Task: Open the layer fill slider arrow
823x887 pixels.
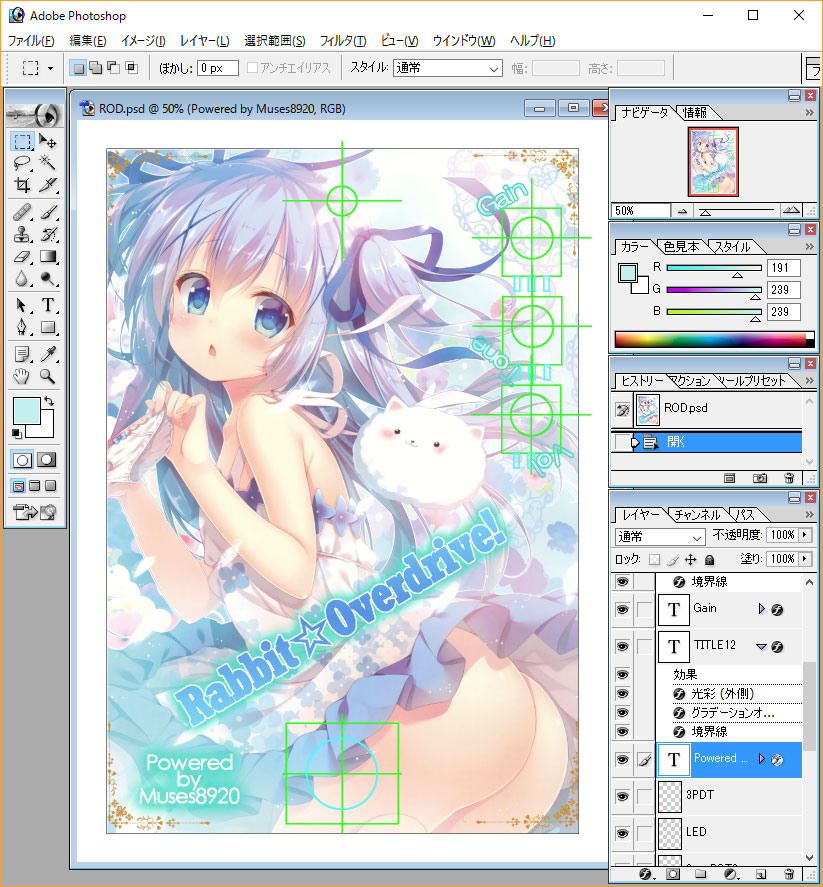Action: coord(805,559)
